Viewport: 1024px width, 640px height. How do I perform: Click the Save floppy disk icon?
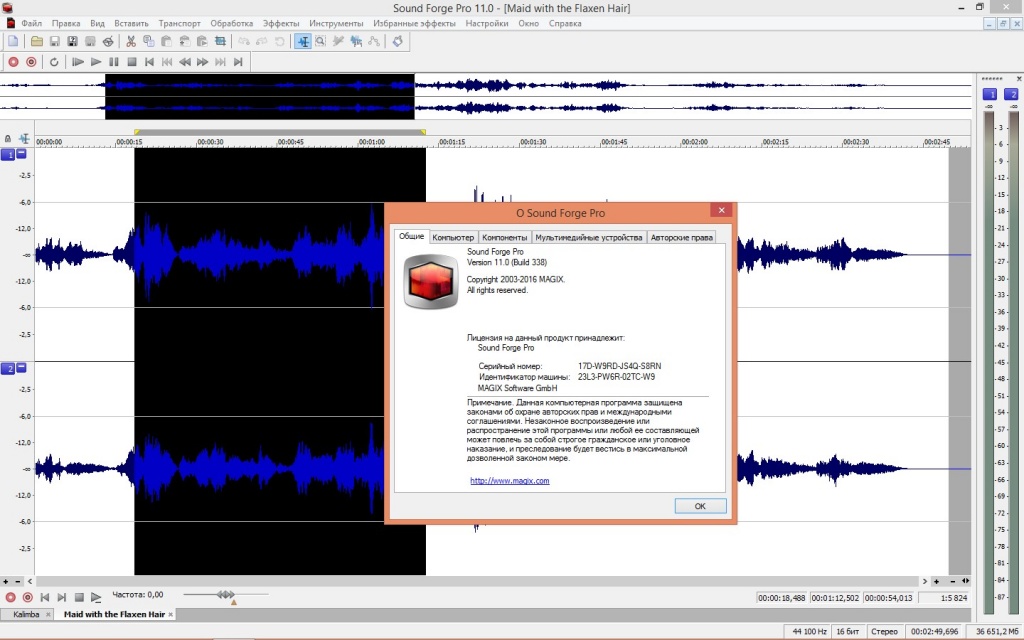[x=55, y=41]
